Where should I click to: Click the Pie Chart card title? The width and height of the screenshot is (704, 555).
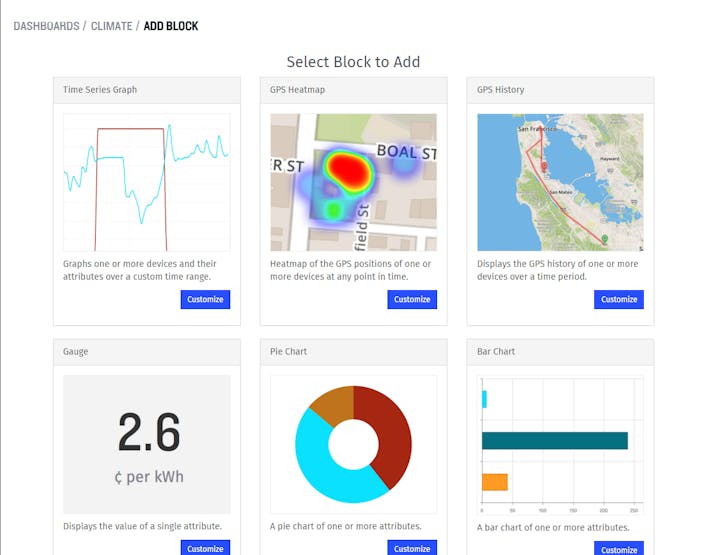click(288, 352)
